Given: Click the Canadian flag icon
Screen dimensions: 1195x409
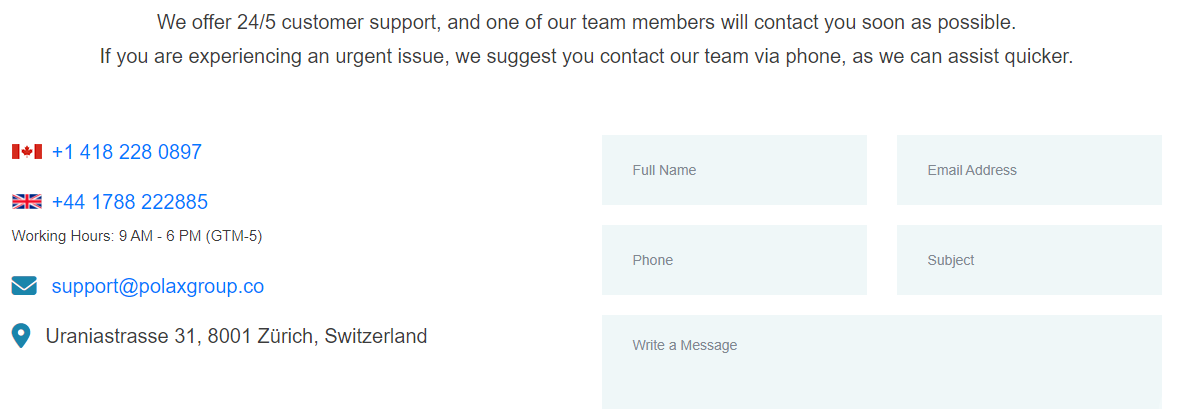Looking at the screenshot, I should point(27,152).
